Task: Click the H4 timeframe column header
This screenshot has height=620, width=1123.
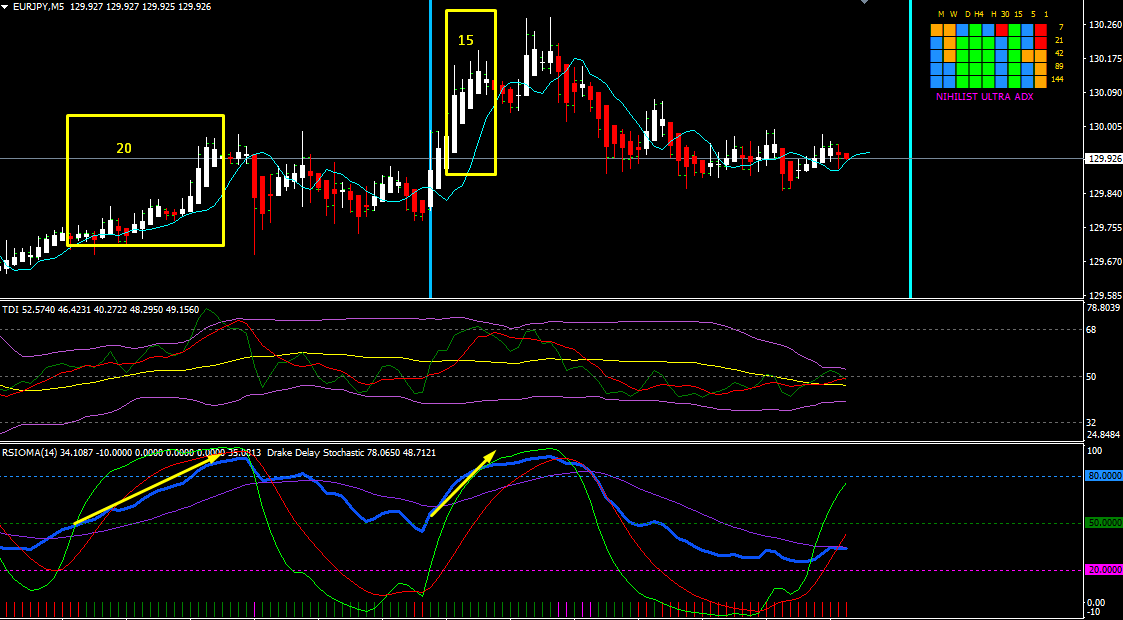Action: coord(979,14)
